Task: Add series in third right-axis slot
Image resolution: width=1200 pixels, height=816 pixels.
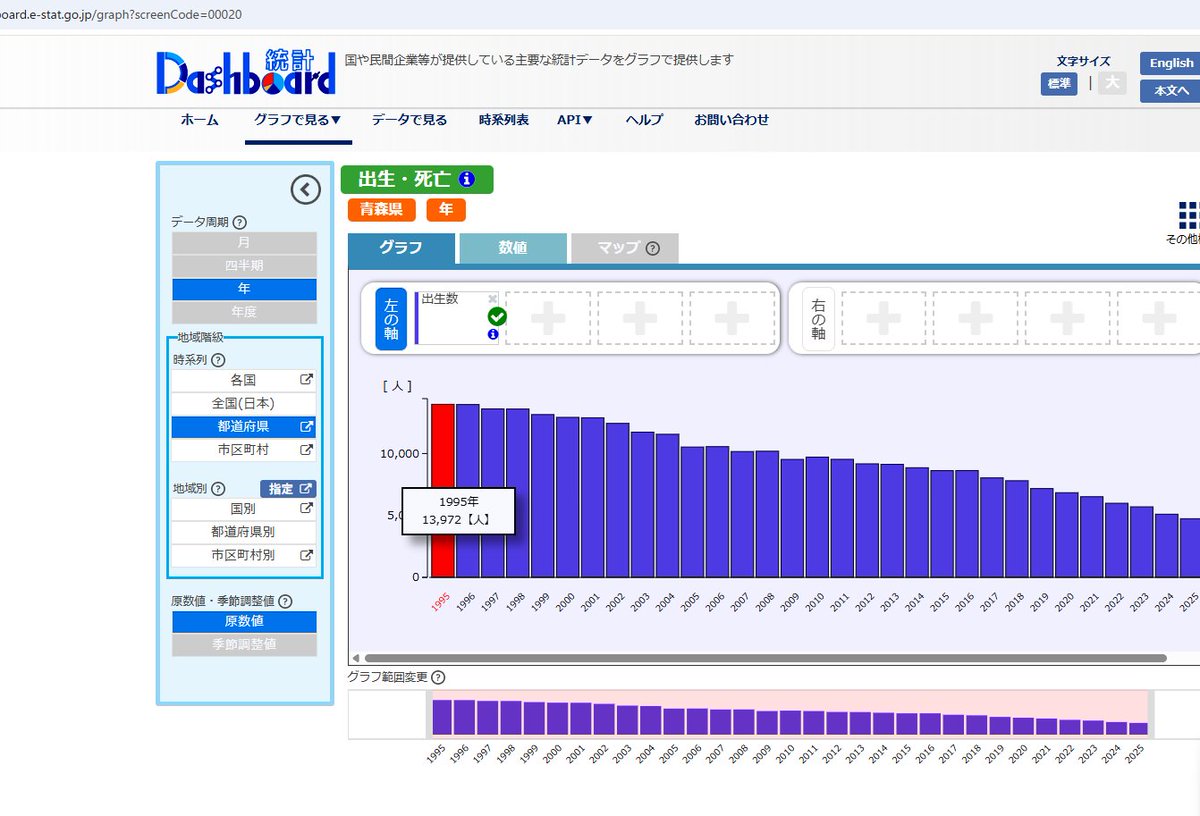Action: click(1068, 319)
